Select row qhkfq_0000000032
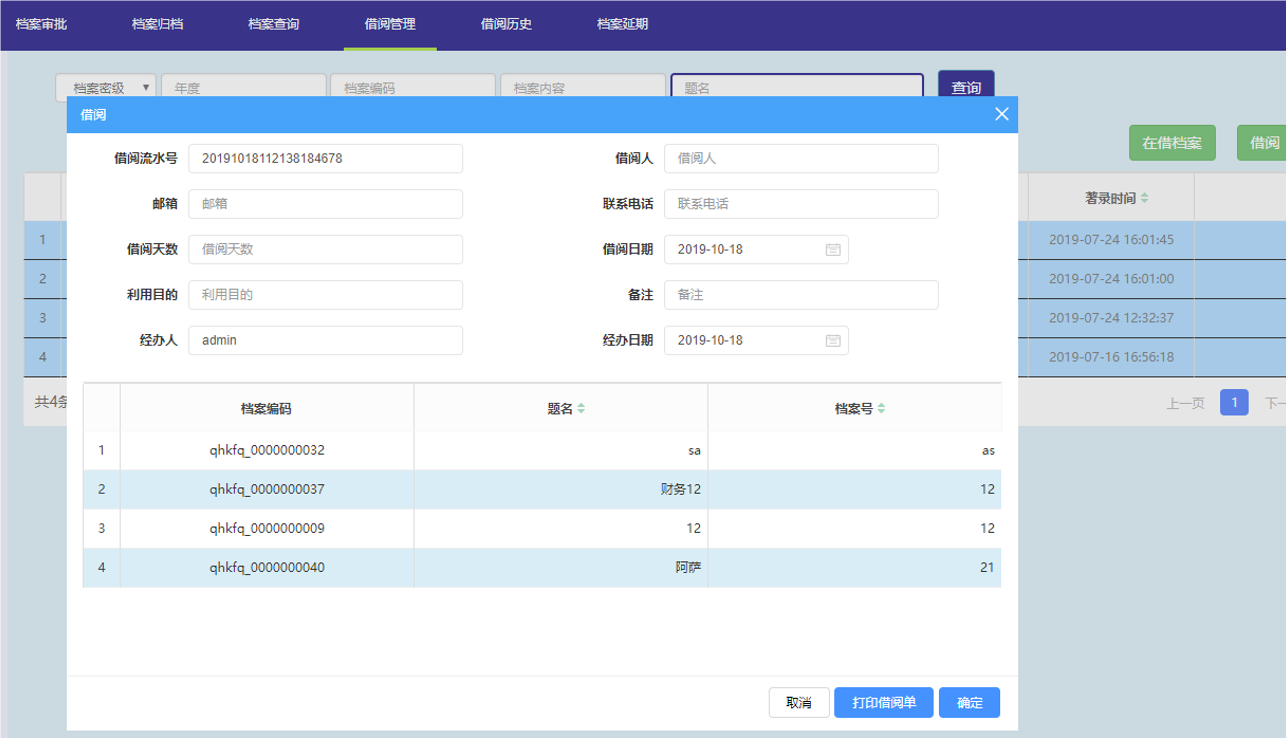The image size is (1286, 738). [x=542, y=451]
